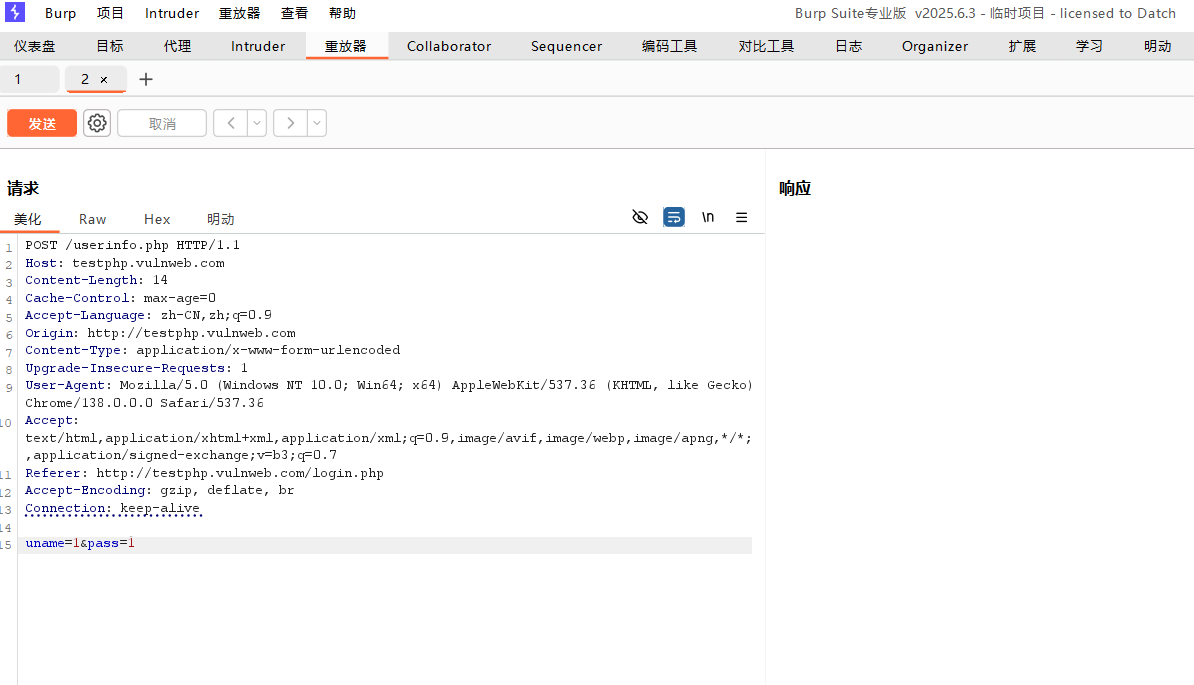Switch to the 对比工具 tab
Screen dimensions: 1194x685
point(766,46)
